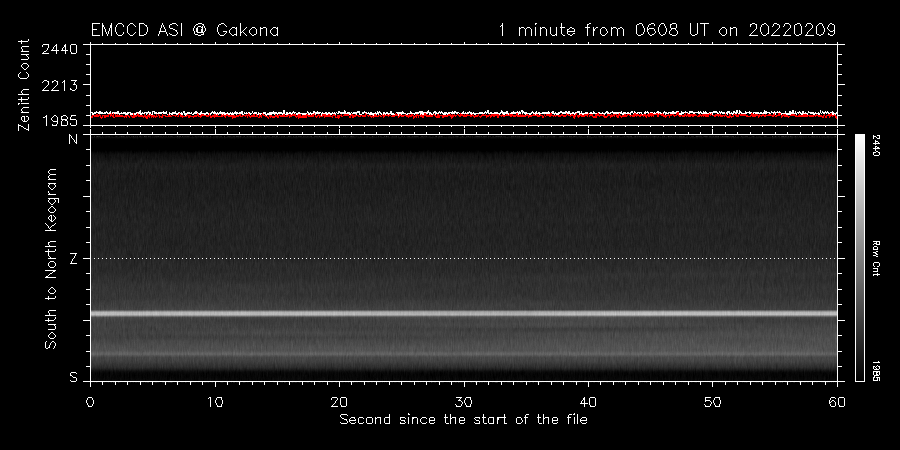Viewport: 900px width, 450px height.
Task: Click the red and white zenith count trace
Action: [x=464, y=114]
